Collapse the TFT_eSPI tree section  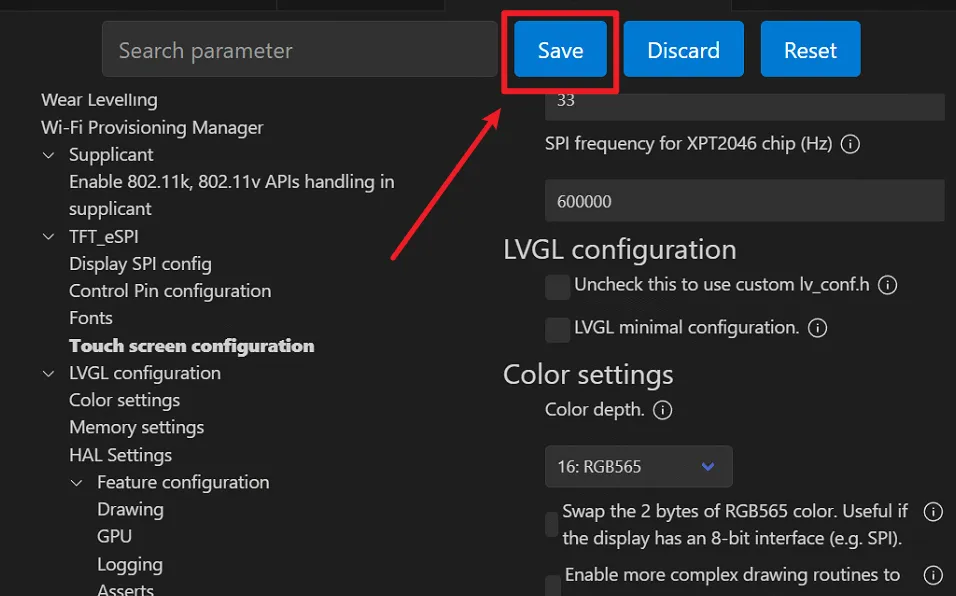click(49, 237)
